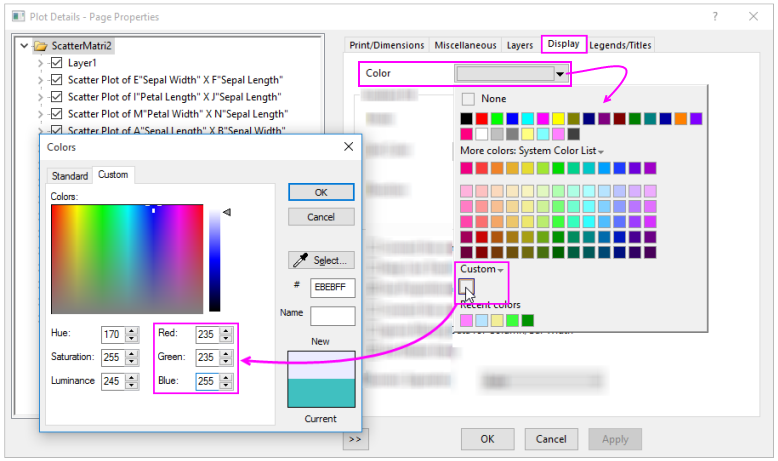Expand the Petal Length X Sepal Length node
The height and width of the screenshot is (461, 778).
(41, 97)
